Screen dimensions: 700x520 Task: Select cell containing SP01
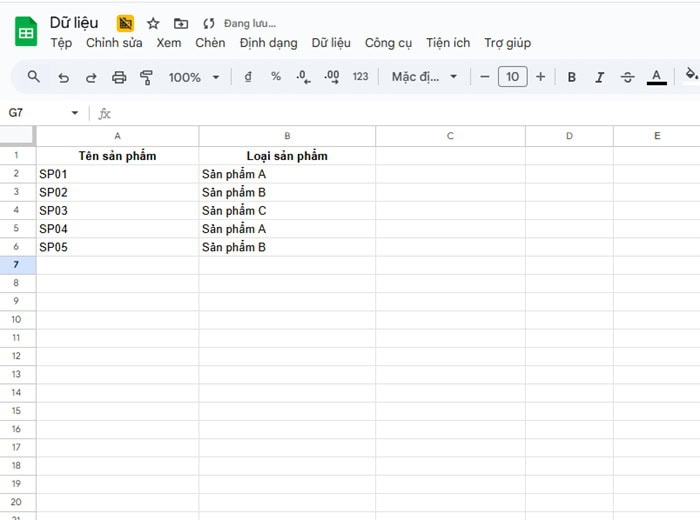(117, 174)
